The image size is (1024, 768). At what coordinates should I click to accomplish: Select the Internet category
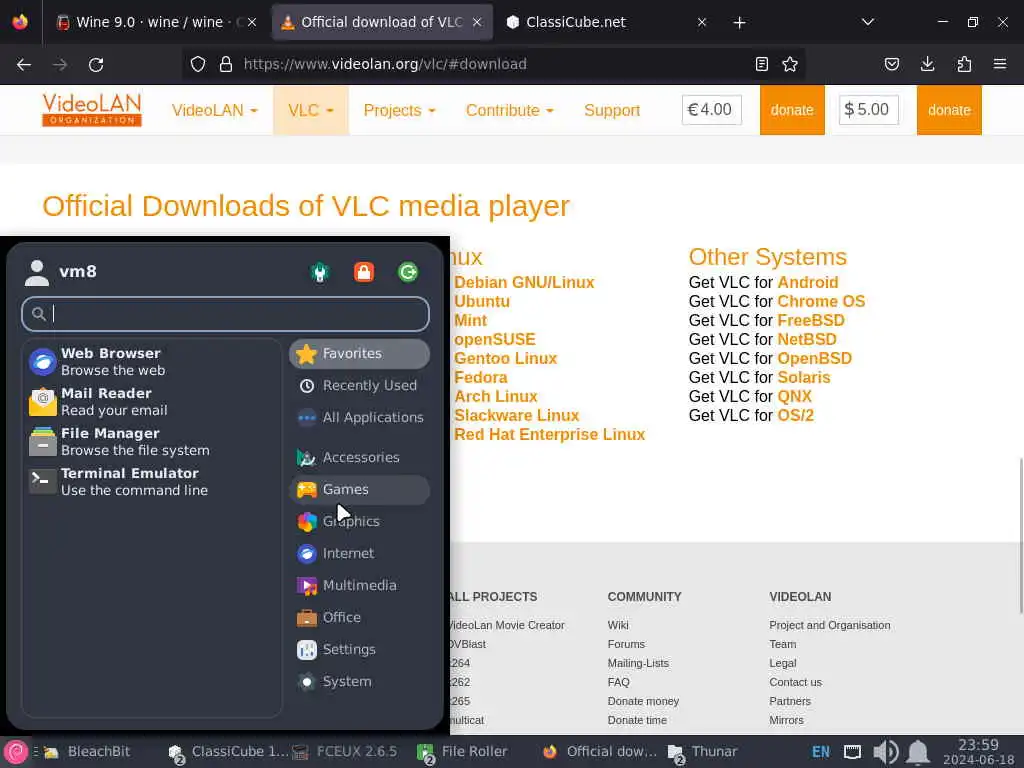[x=359, y=553]
